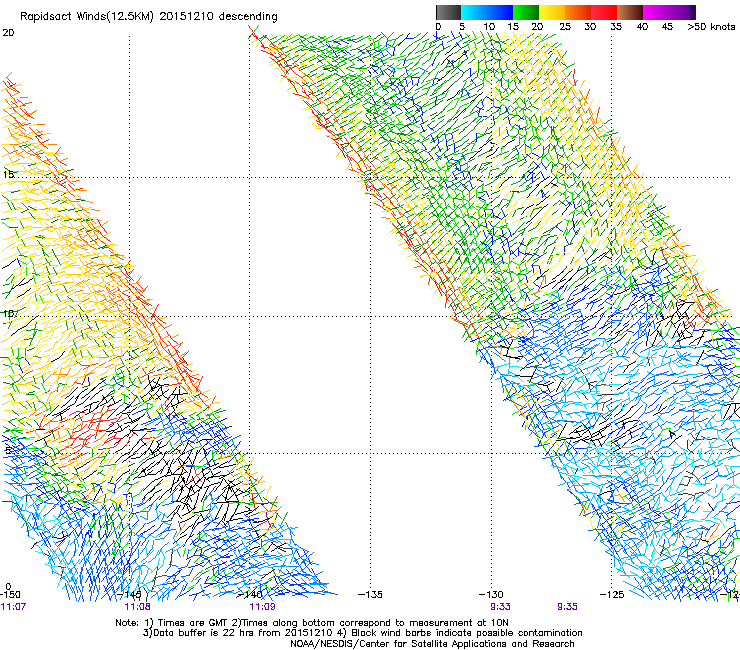This screenshot has height=650, width=740.
Task: Click the 'Note: 1) Times are GMT' line
Action: [312, 623]
